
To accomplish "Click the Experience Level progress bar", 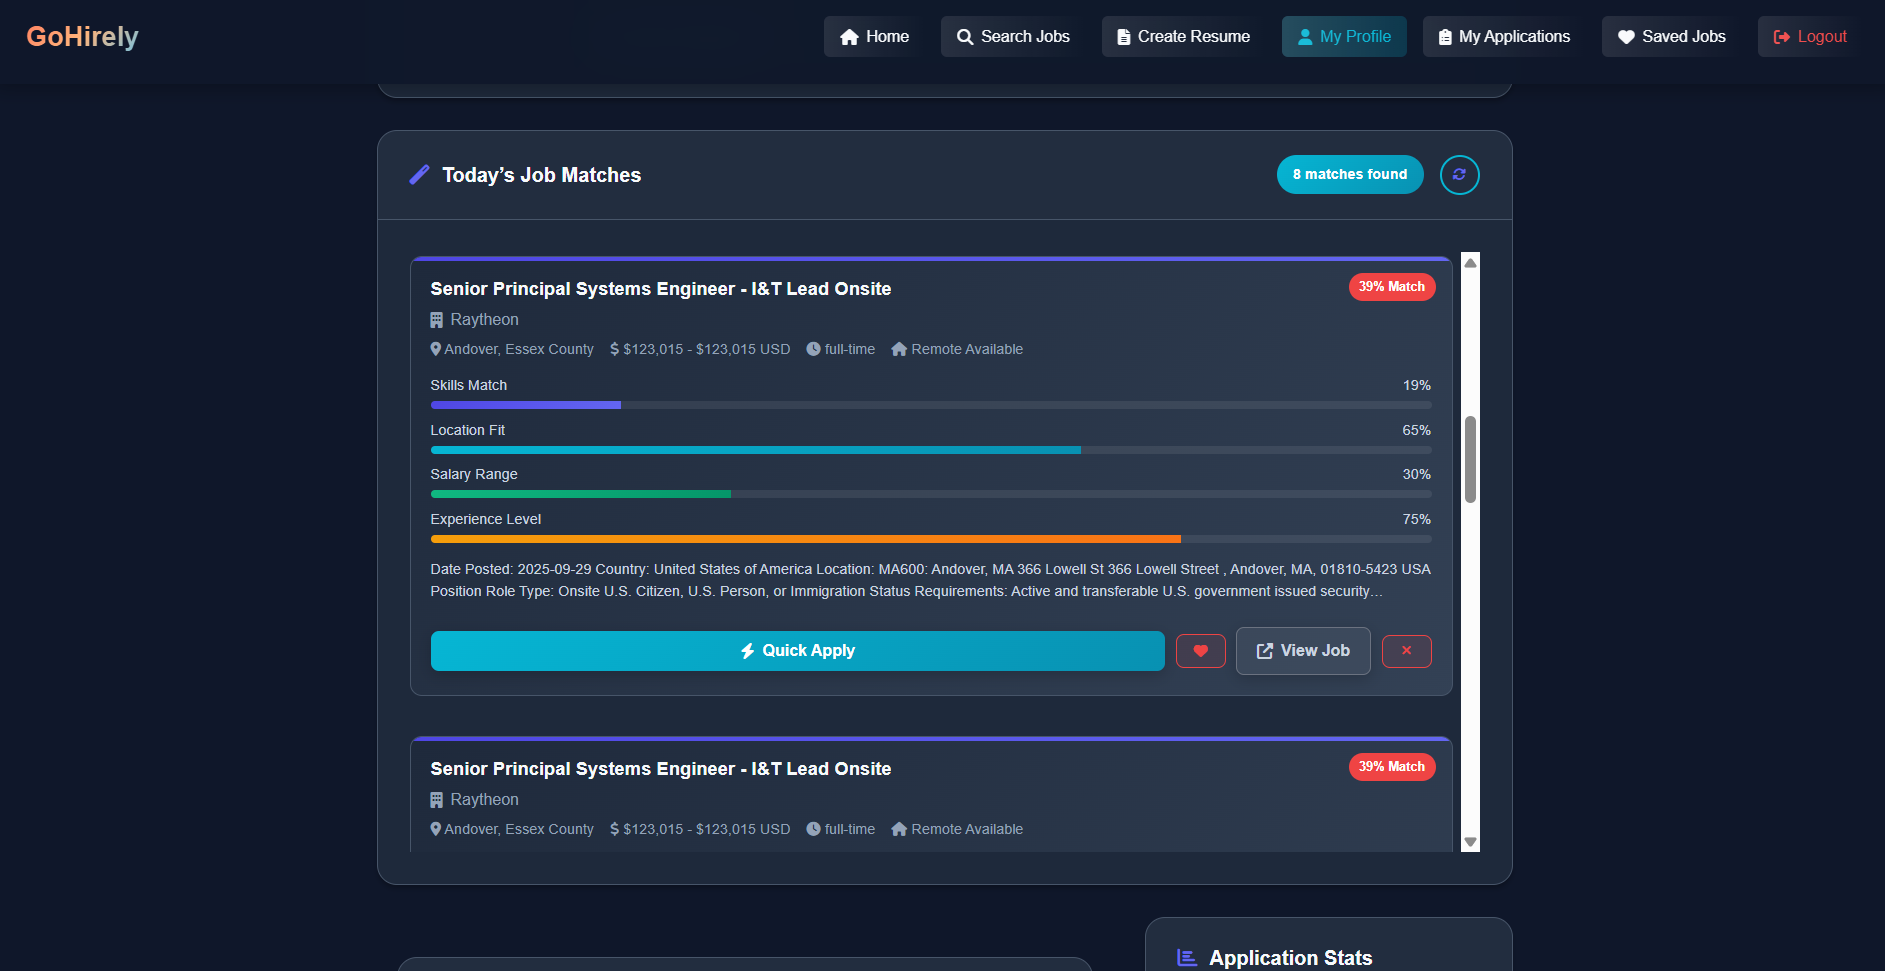I will [930, 539].
